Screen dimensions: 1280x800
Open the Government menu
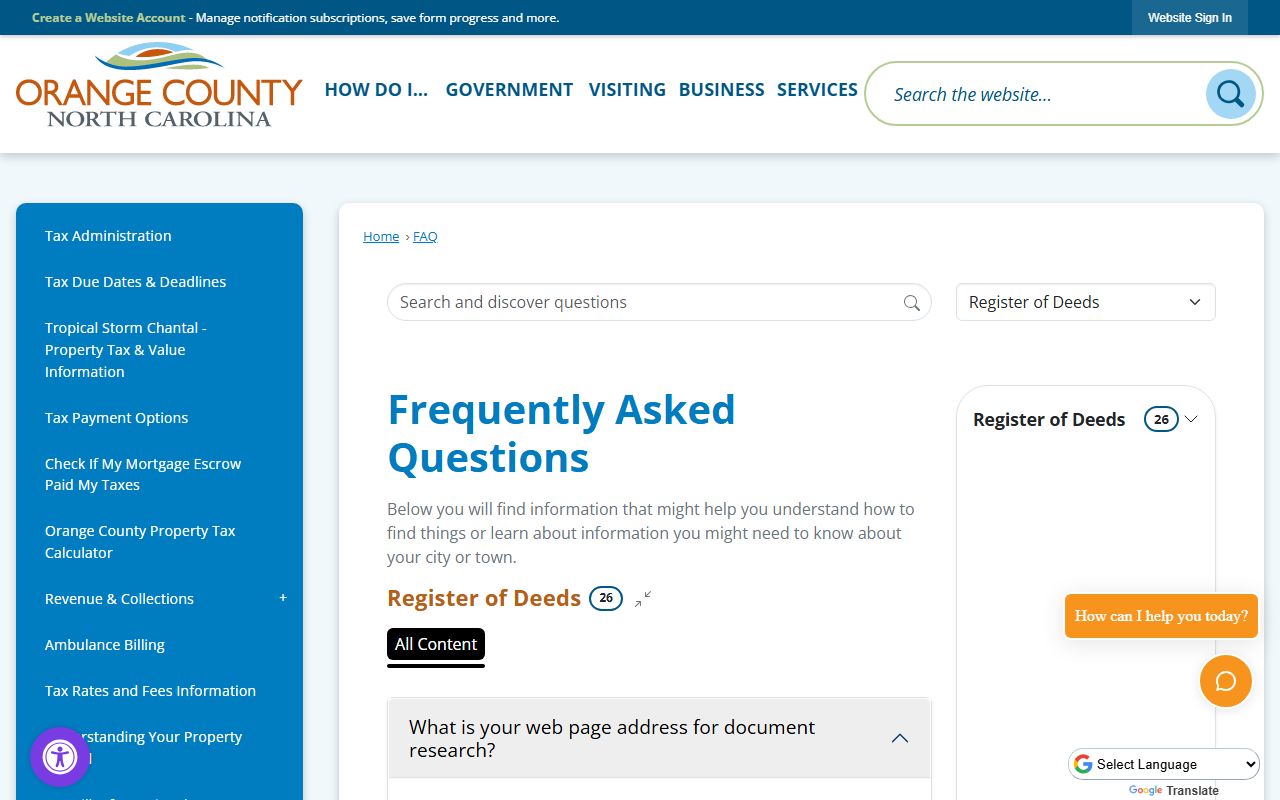[x=509, y=89]
